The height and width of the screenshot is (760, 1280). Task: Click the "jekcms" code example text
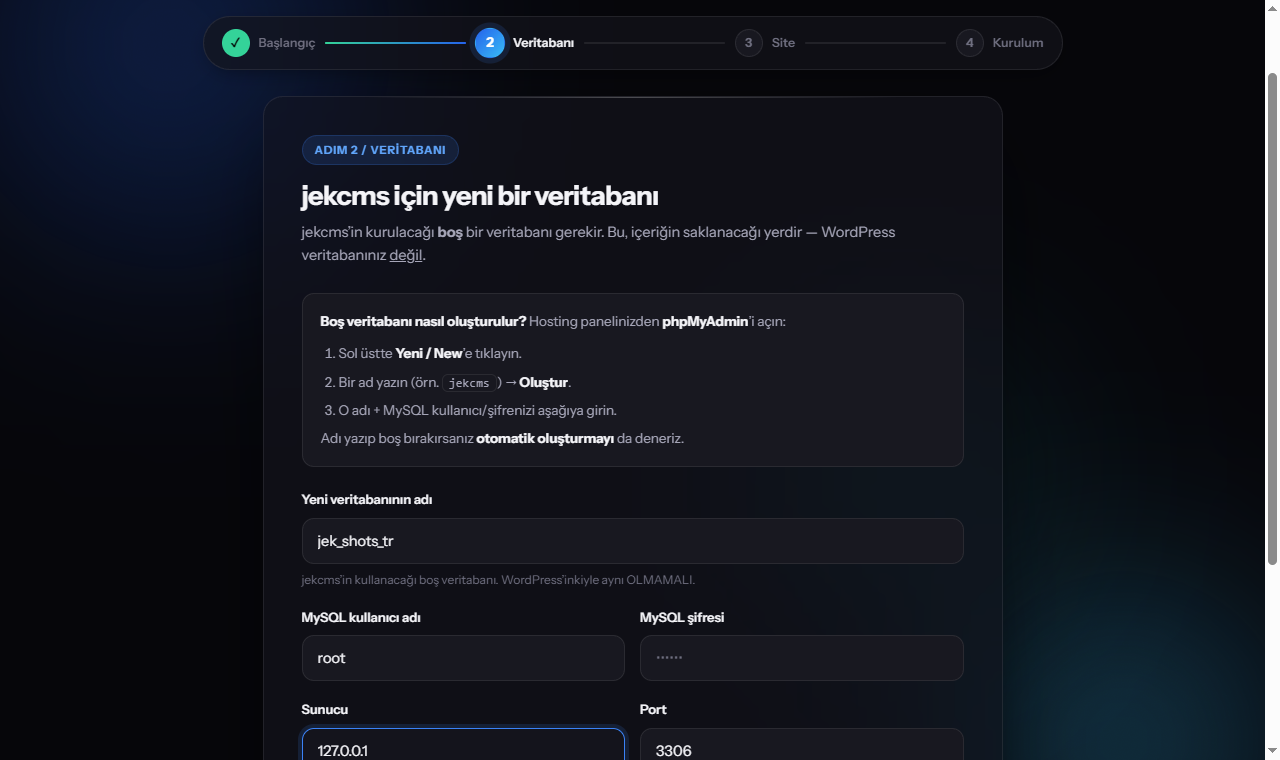pos(470,383)
